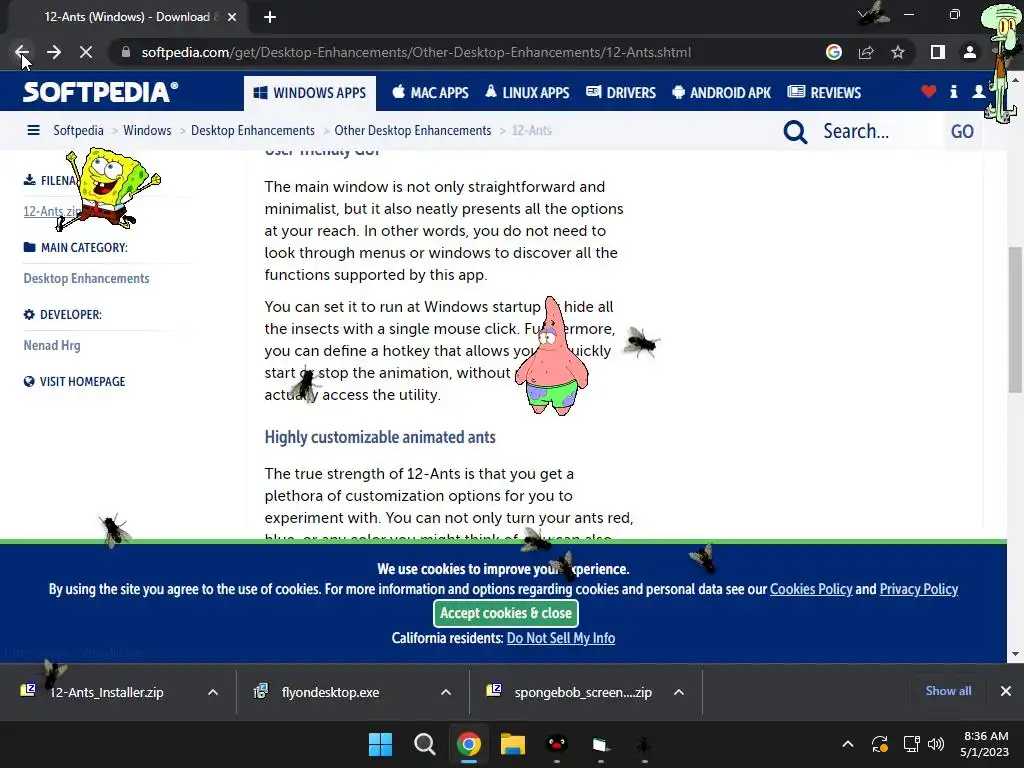The image size is (1024, 768).
Task: Open the Reviews section
Action: tap(824, 93)
